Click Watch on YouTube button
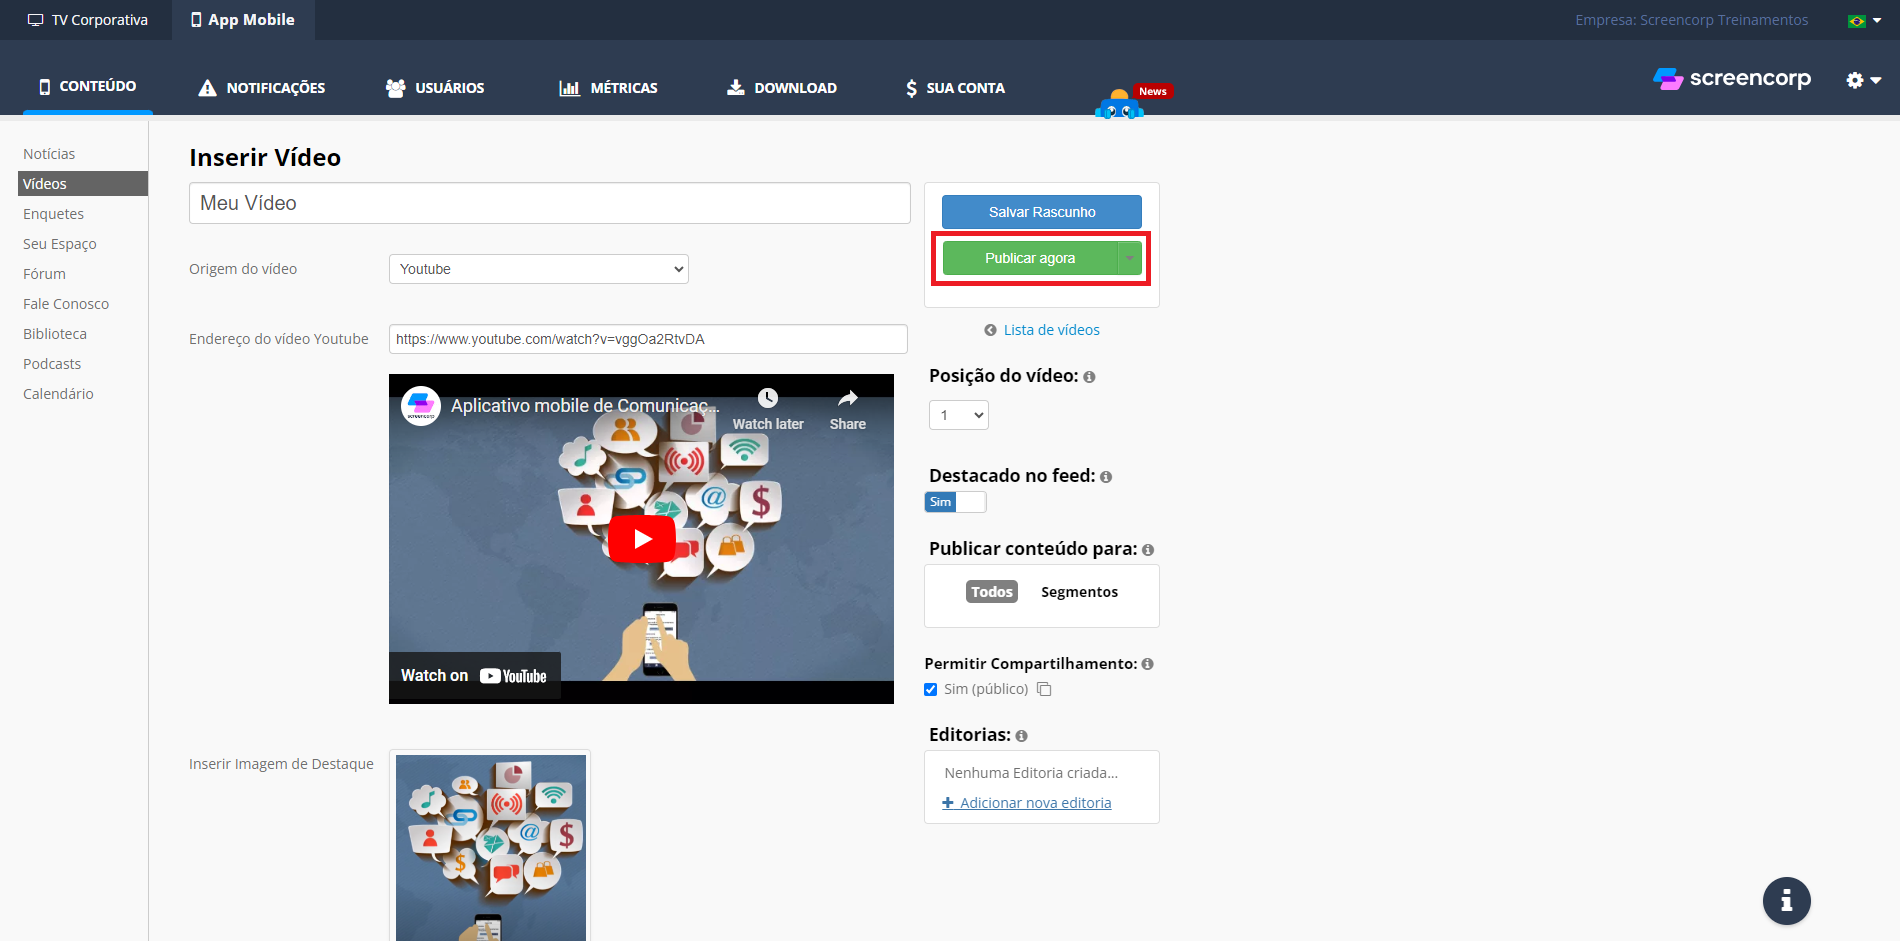Viewport: 1900px width, 941px height. (x=474, y=676)
